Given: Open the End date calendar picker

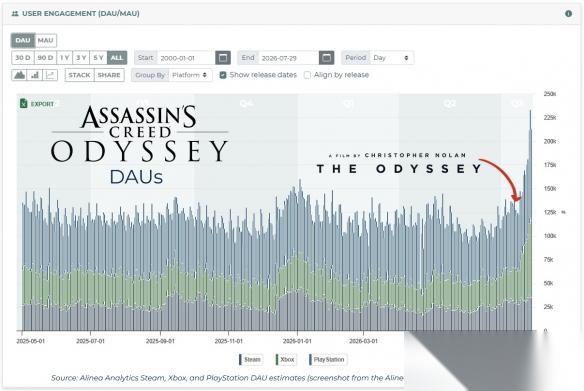Looking at the screenshot, I should tap(326, 58).
